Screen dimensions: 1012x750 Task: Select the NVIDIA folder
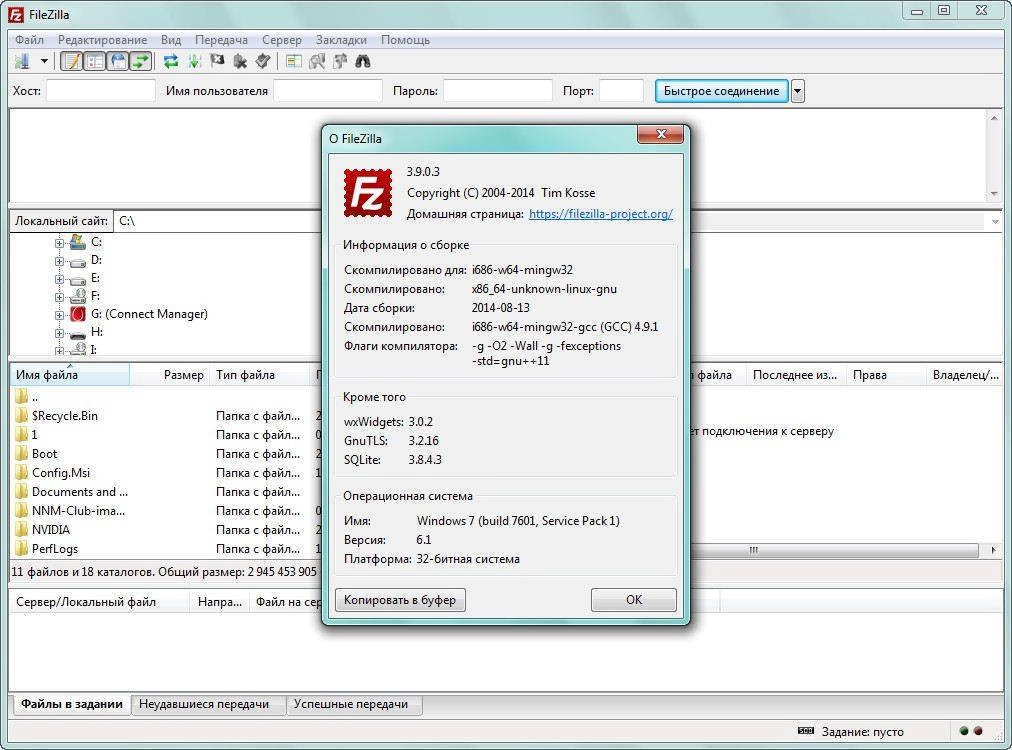click(x=50, y=529)
